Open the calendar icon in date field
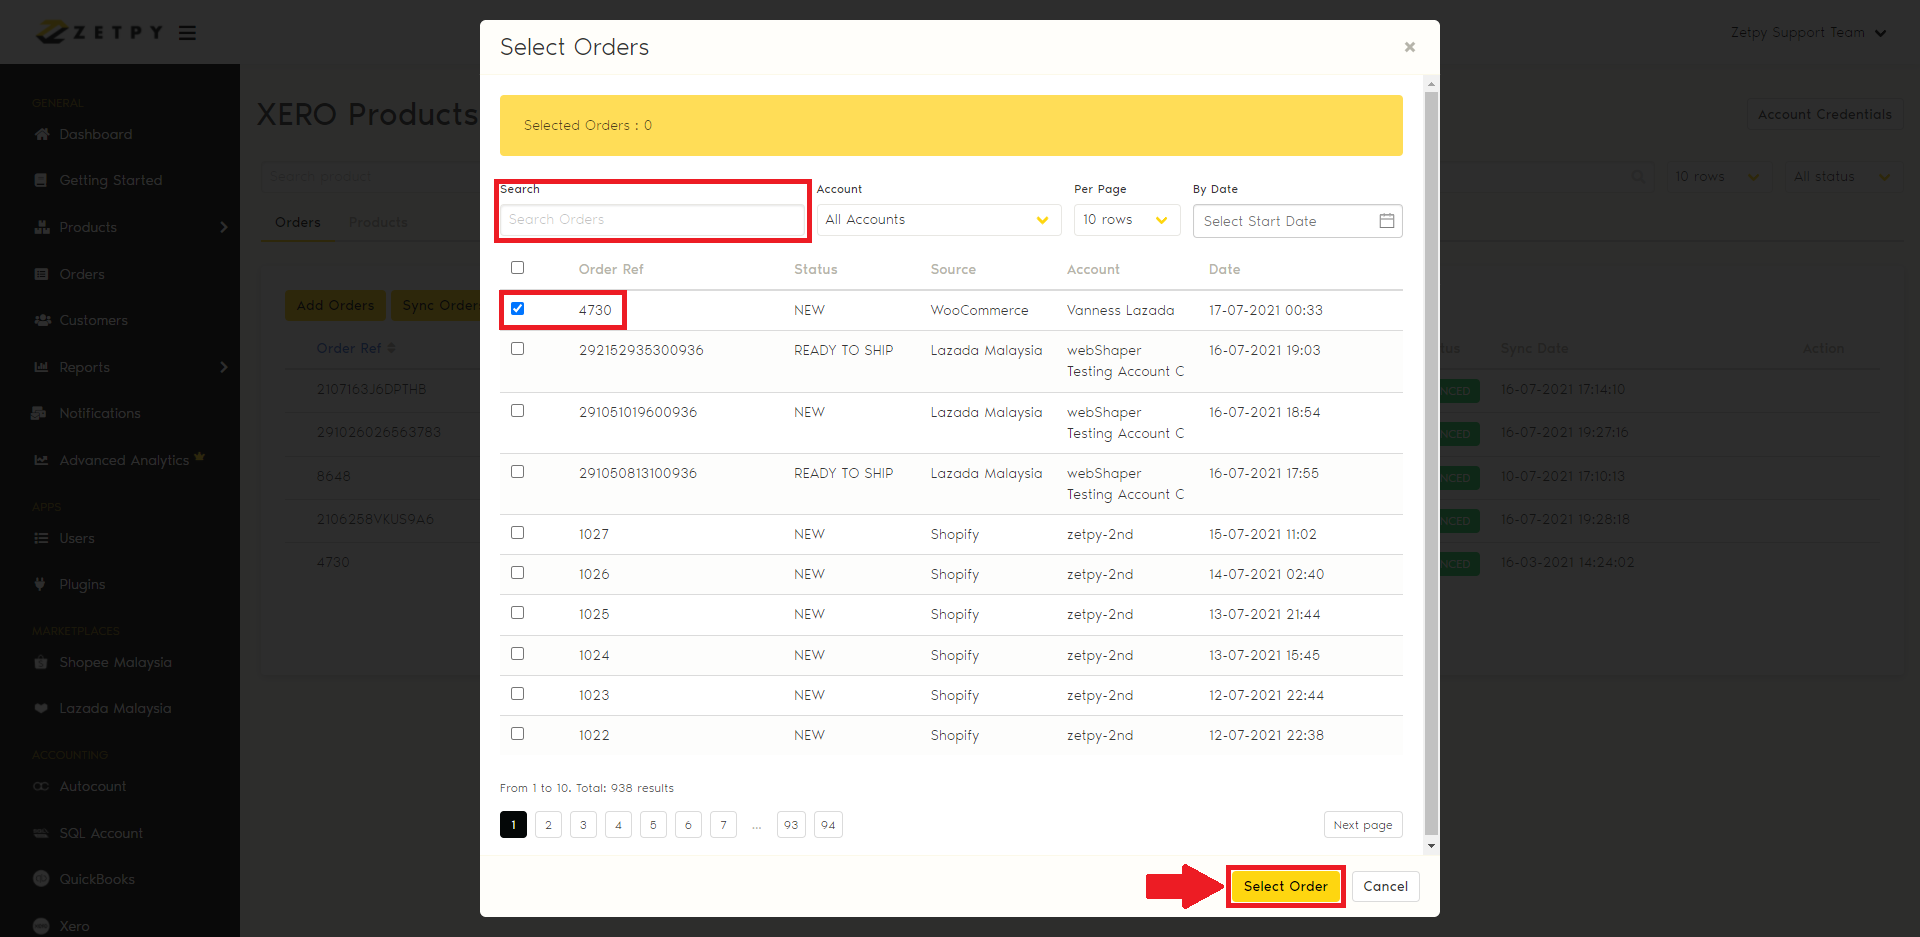1920x937 pixels. (x=1387, y=221)
